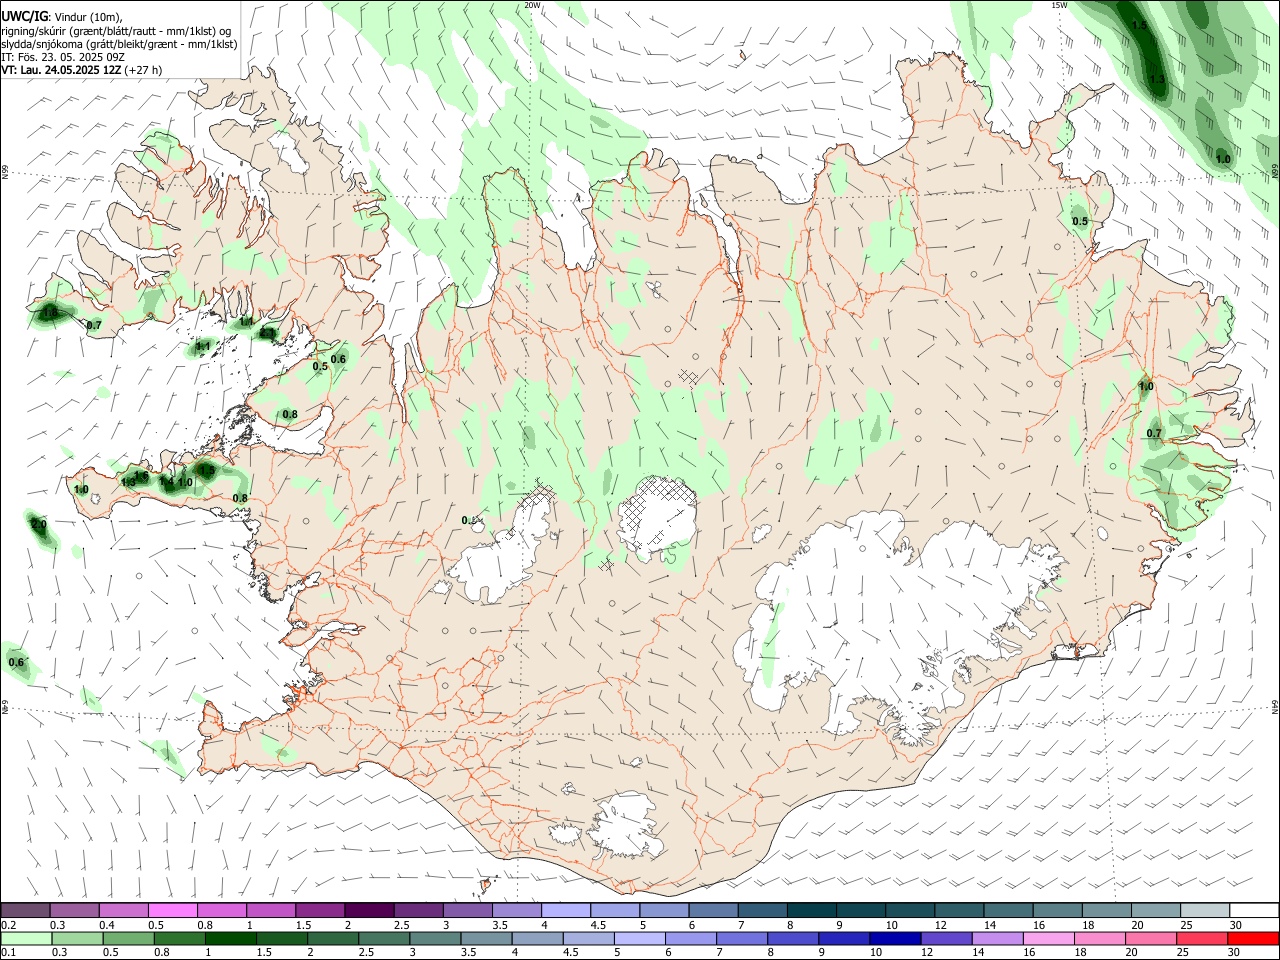Pick the light periwinkle 4 snow swatch
The width and height of the screenshot is (1280, 960).
click(564, 911)
